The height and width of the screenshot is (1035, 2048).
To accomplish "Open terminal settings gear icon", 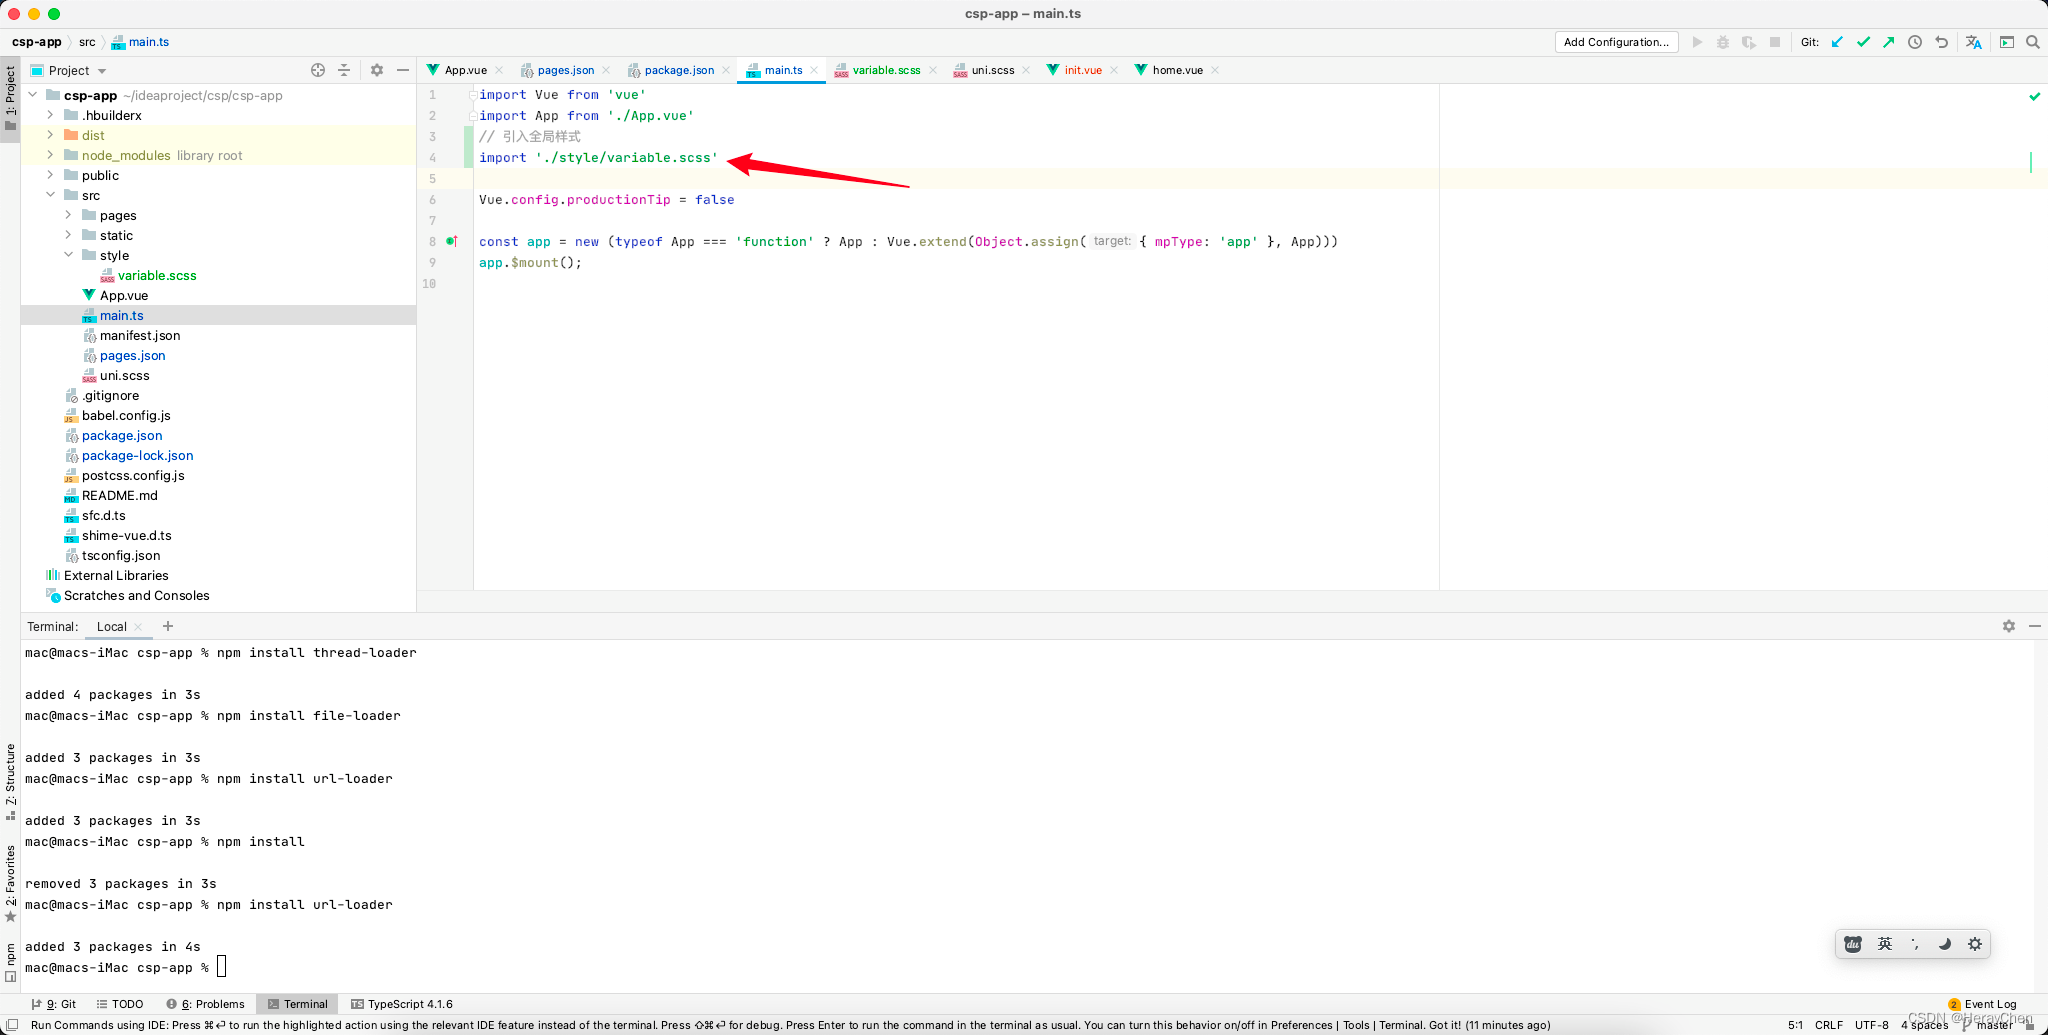I will pos(2009,626).
